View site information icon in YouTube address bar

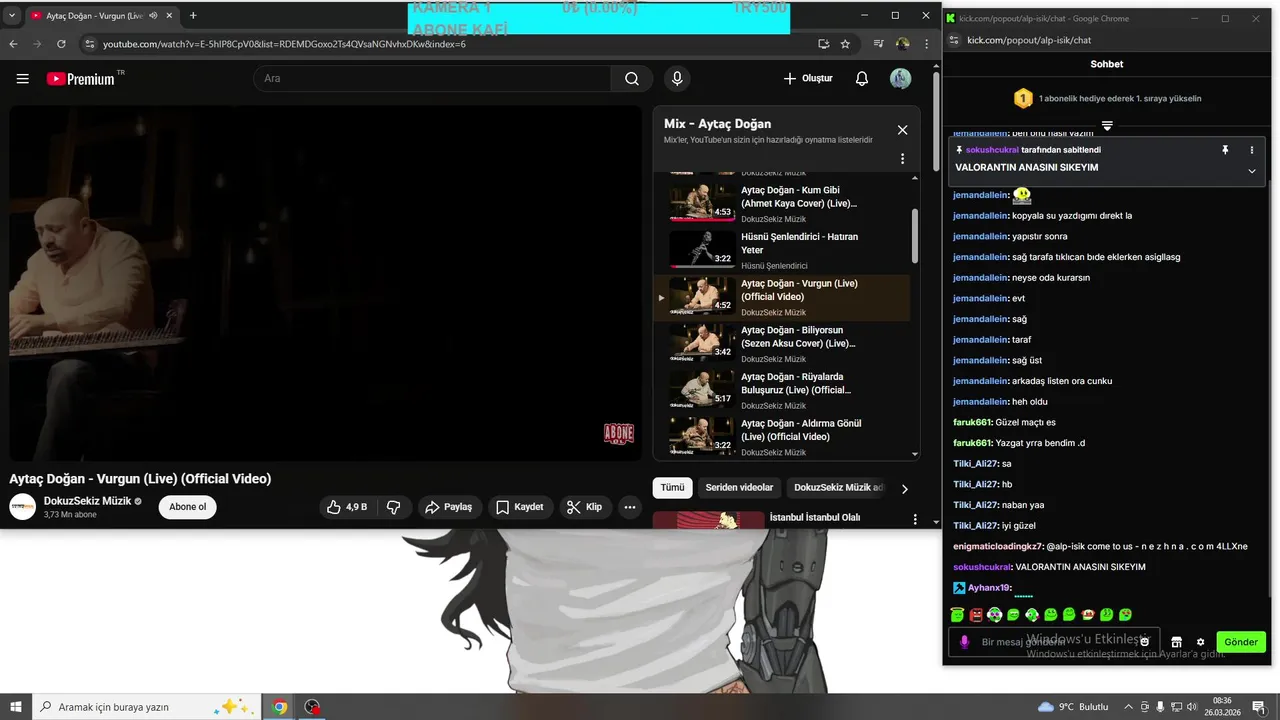tap(89, 44)
